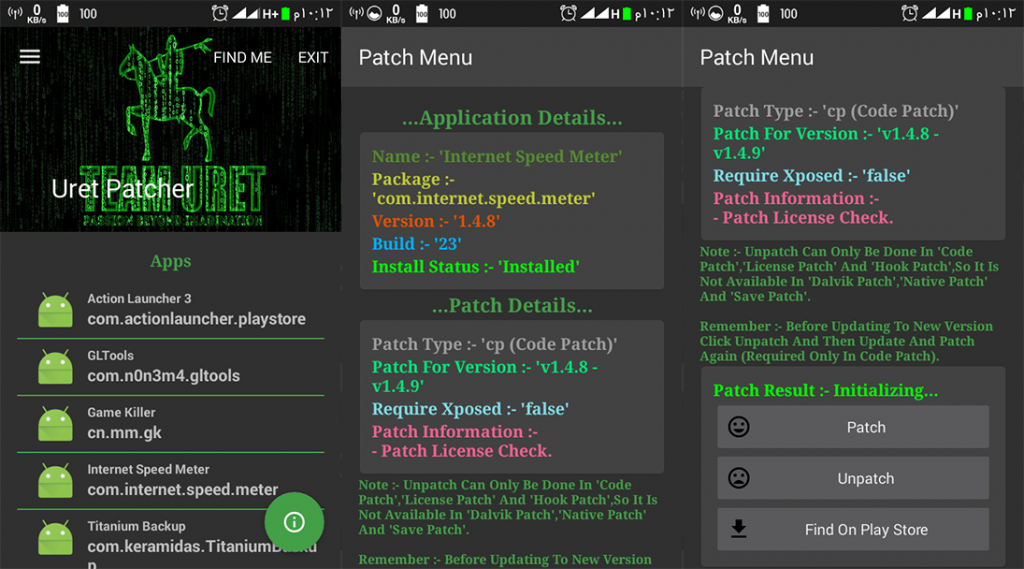This screenshot has height=569, width=1024.
Task: Click the battery 100 icon in left status bar
Action: pyautogui.click(x=63, y=13)
